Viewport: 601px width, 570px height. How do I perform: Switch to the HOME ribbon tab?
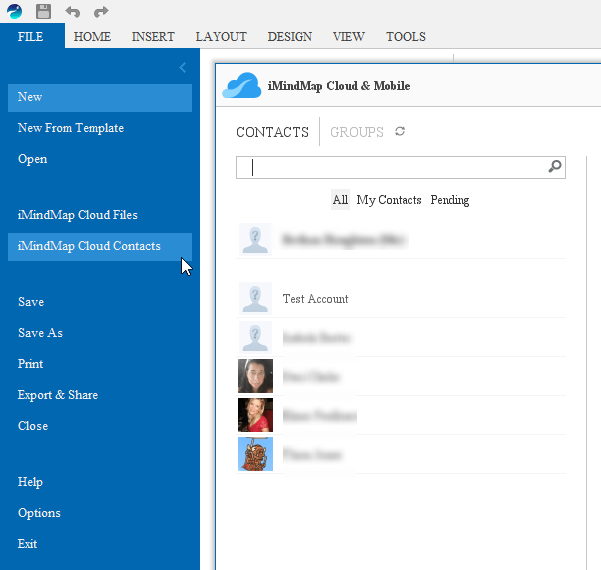click(x=92, y=36)
